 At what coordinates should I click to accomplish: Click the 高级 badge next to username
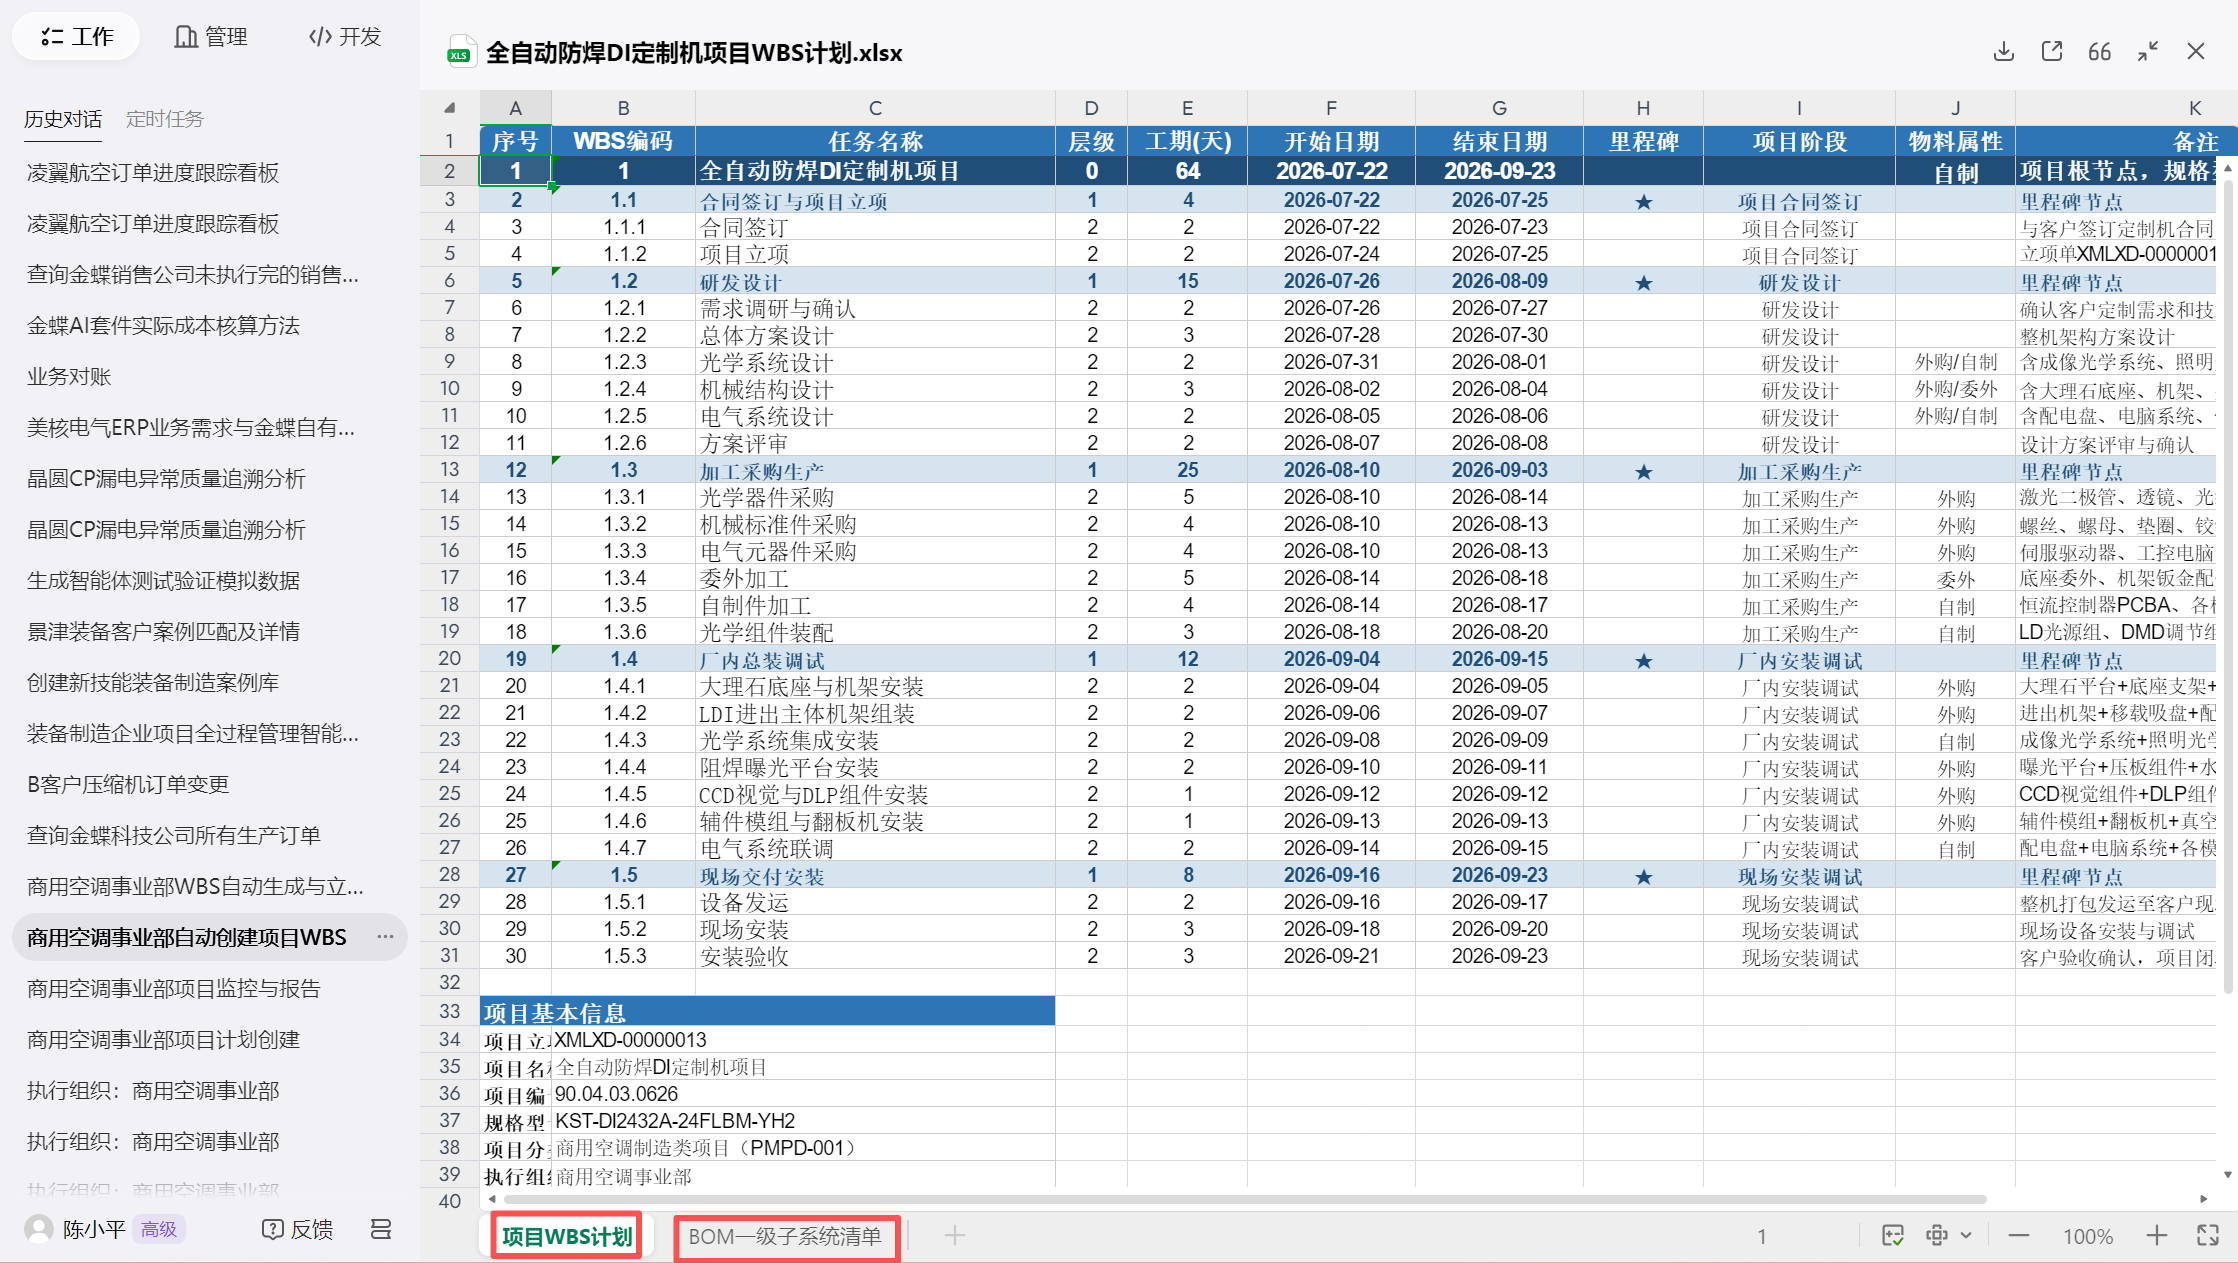[x=159, y=1229]
